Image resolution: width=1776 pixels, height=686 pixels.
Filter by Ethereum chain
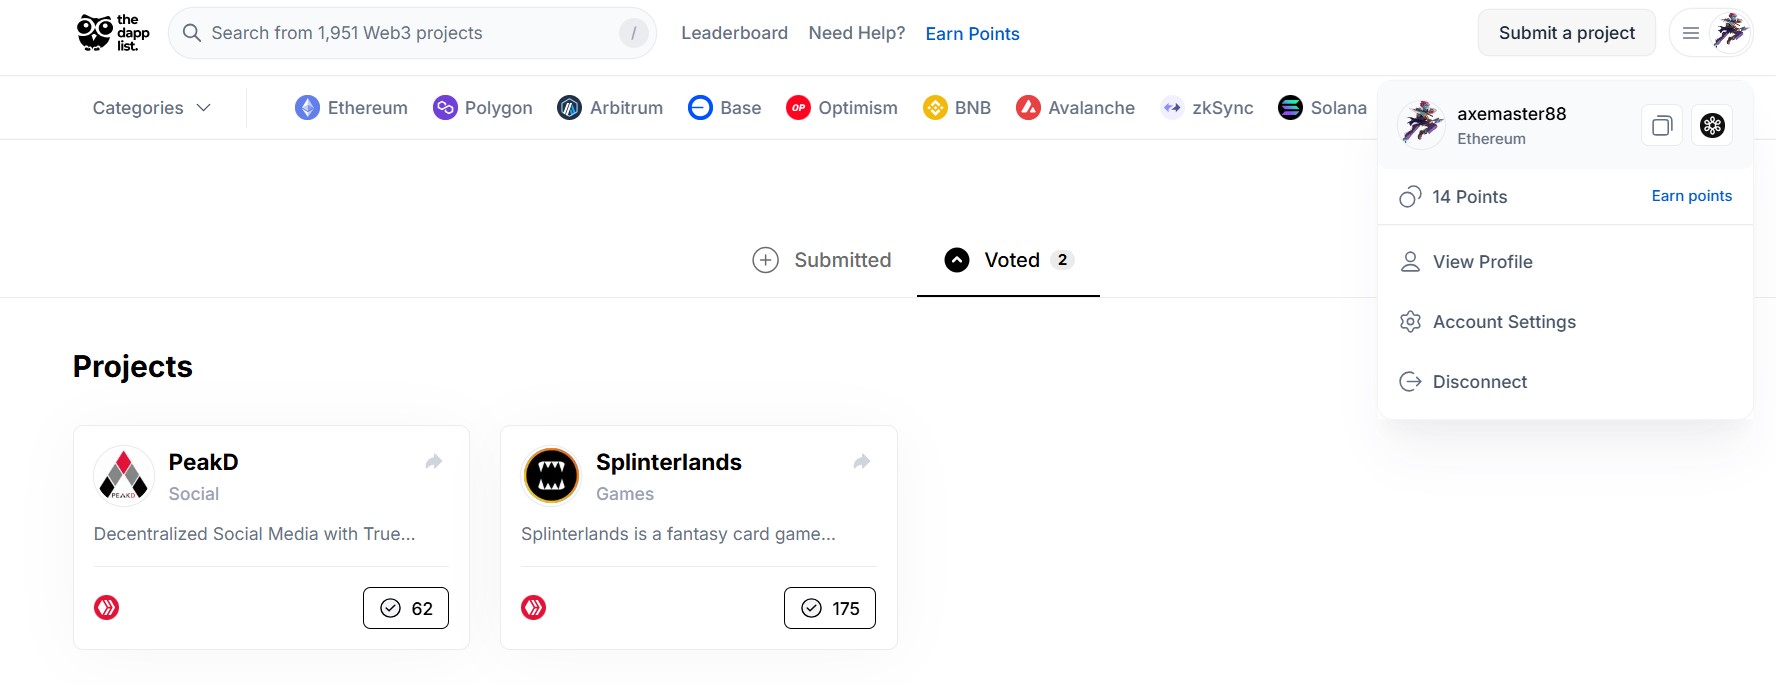pyautogui.click(x=351, y=108)
